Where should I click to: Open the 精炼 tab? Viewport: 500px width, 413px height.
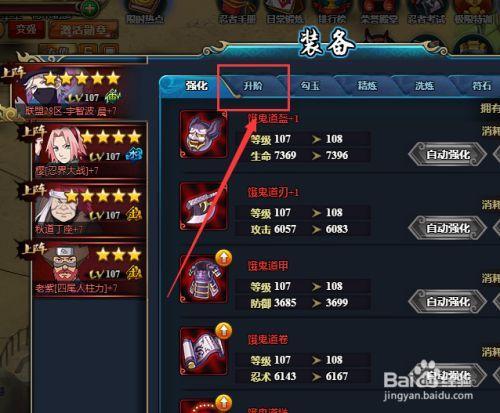point(367,86)
